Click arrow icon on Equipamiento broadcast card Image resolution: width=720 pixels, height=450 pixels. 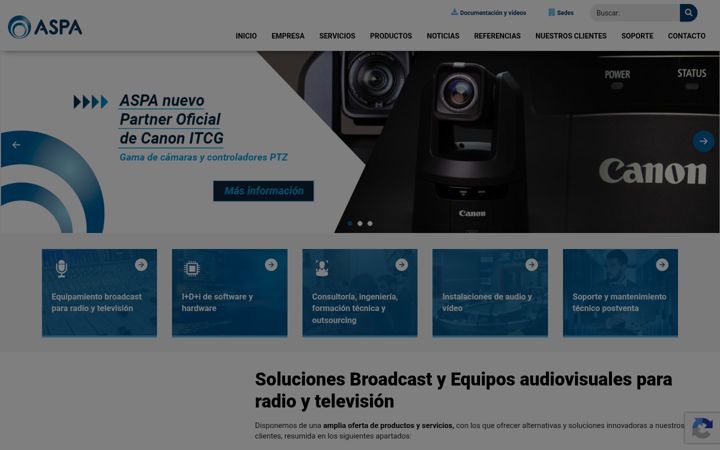[x=141, y=264]
